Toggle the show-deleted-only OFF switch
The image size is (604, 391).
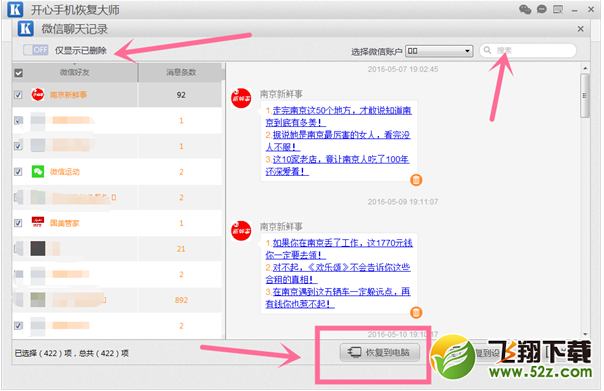(x=35, y=50)
